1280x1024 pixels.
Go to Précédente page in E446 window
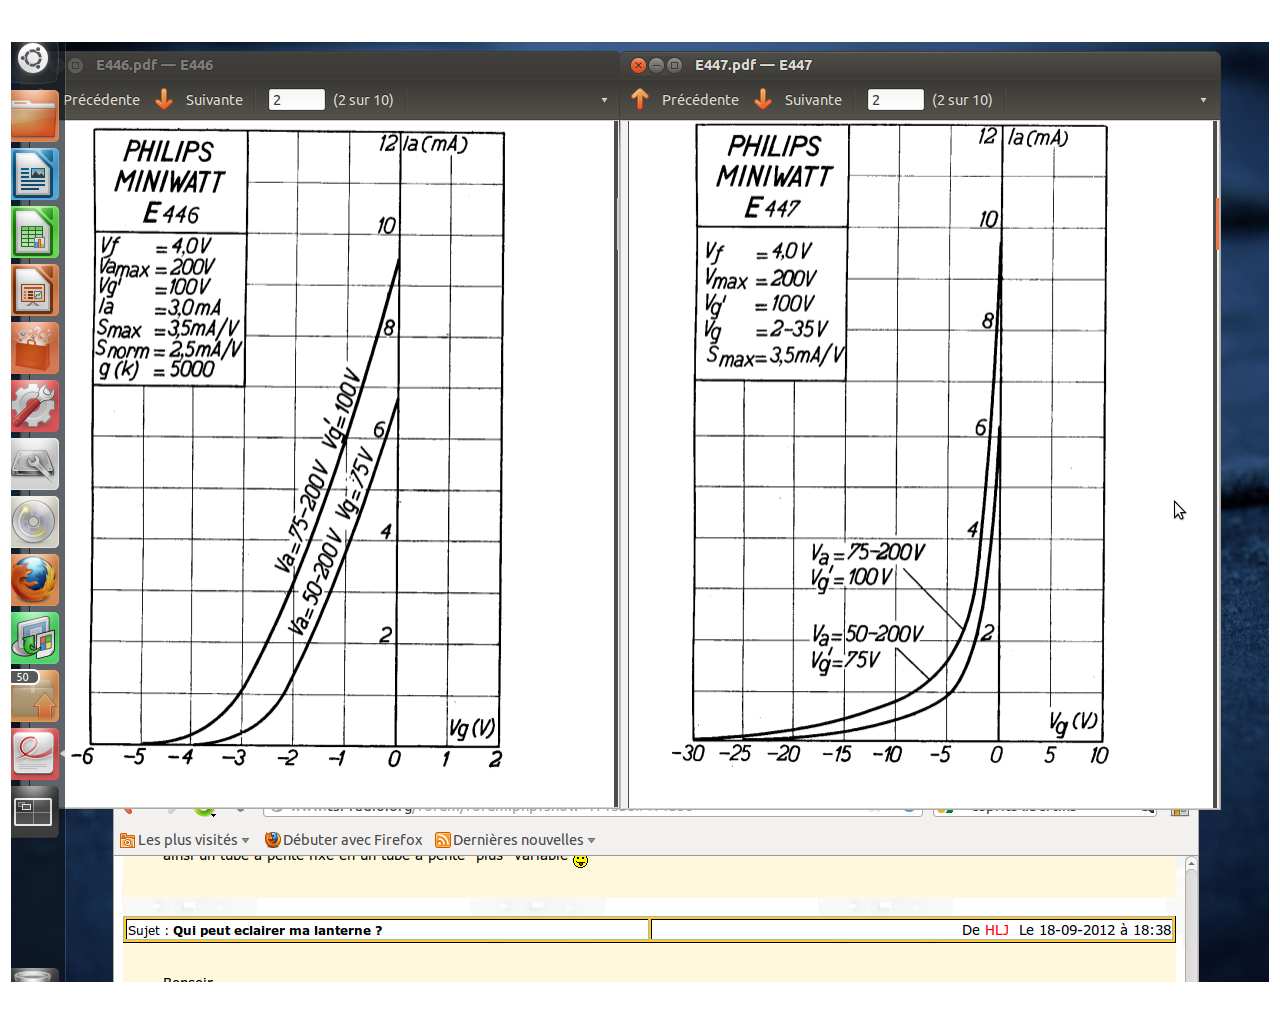pyautogui.click(x=102, y=100)
